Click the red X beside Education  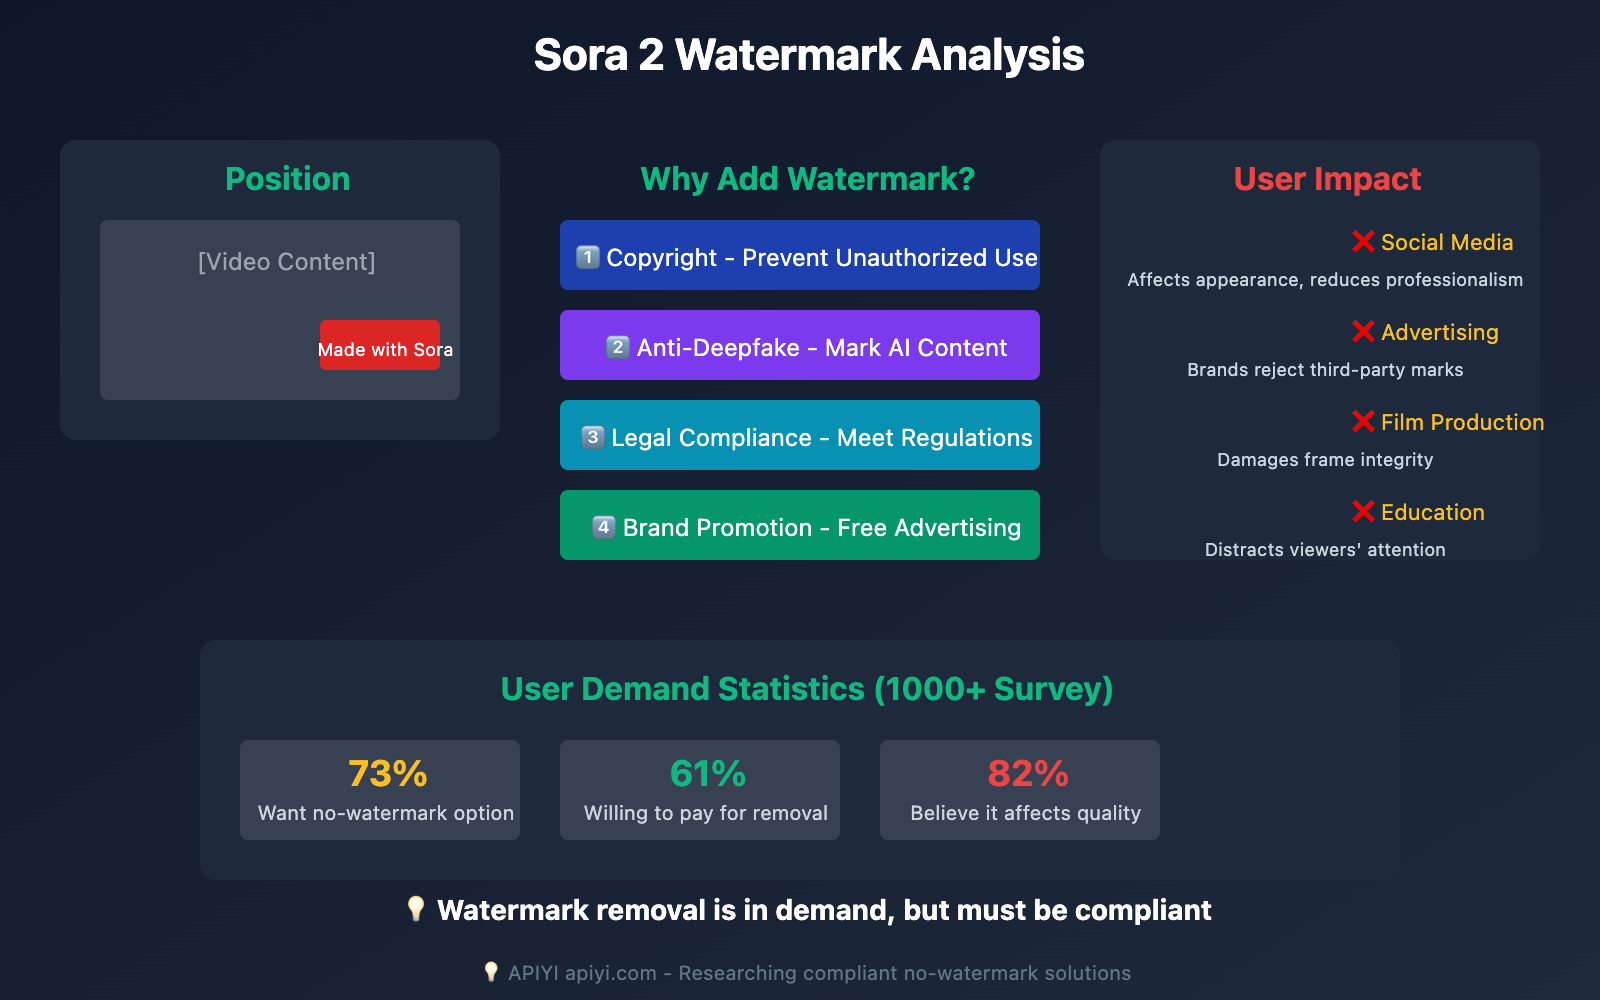click(1362, 512)
